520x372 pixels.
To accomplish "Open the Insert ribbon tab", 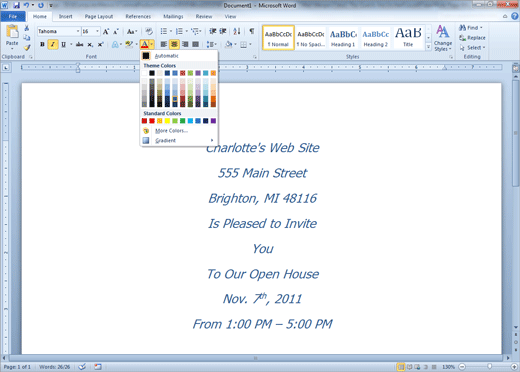I will pyautogui.click(x=65, y=16).
